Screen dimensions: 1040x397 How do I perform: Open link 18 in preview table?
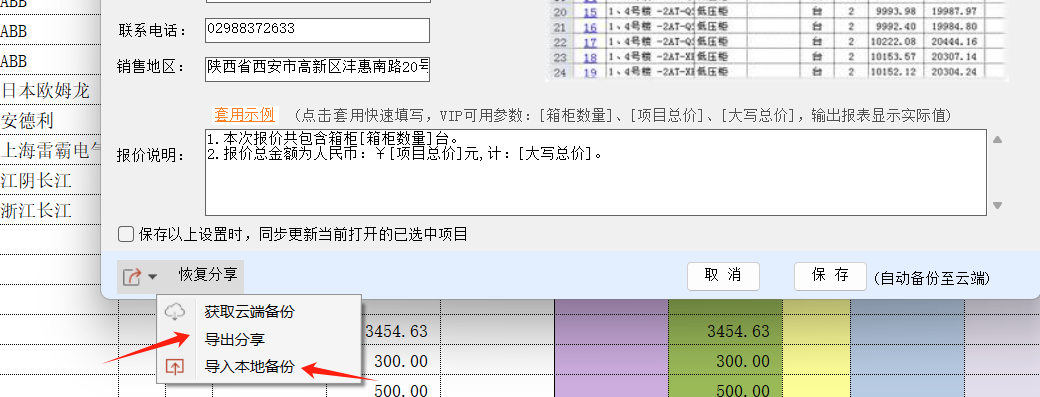point(590,58)
